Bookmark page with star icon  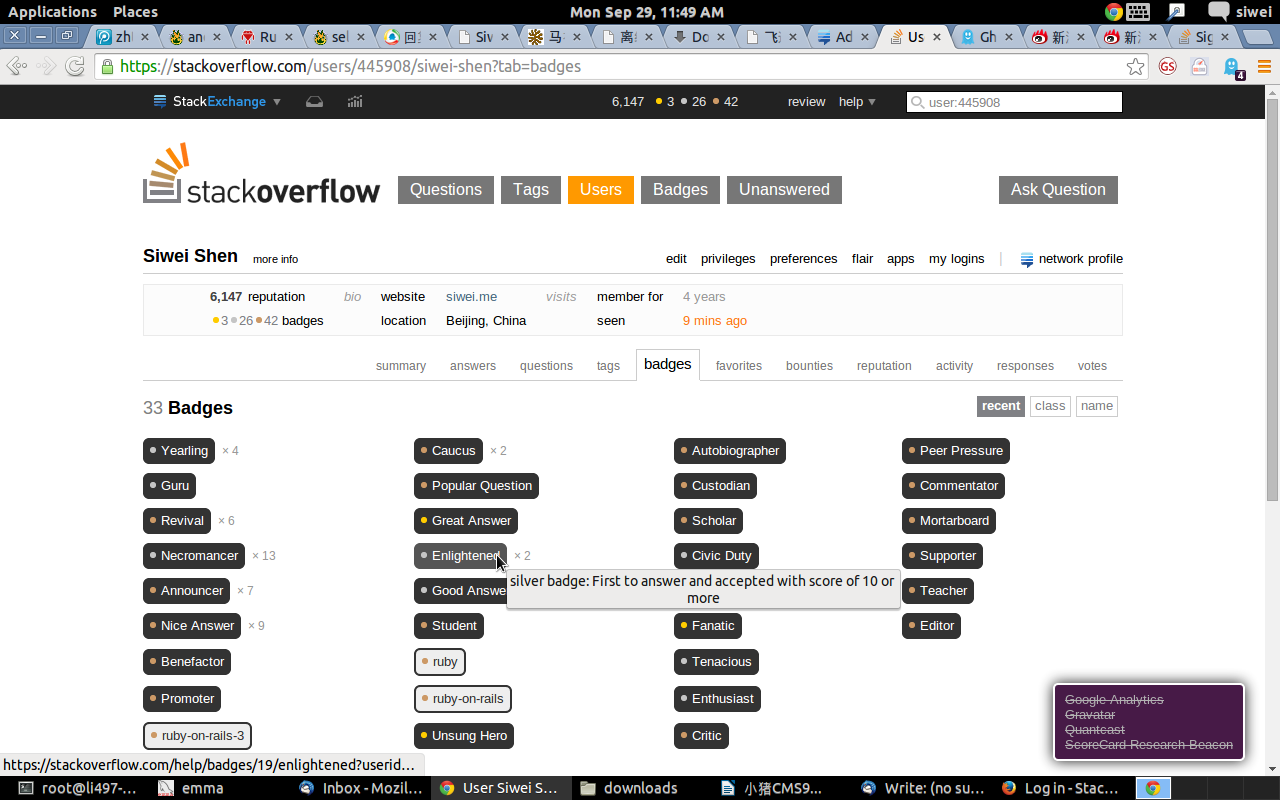(x=1136, y=67)
